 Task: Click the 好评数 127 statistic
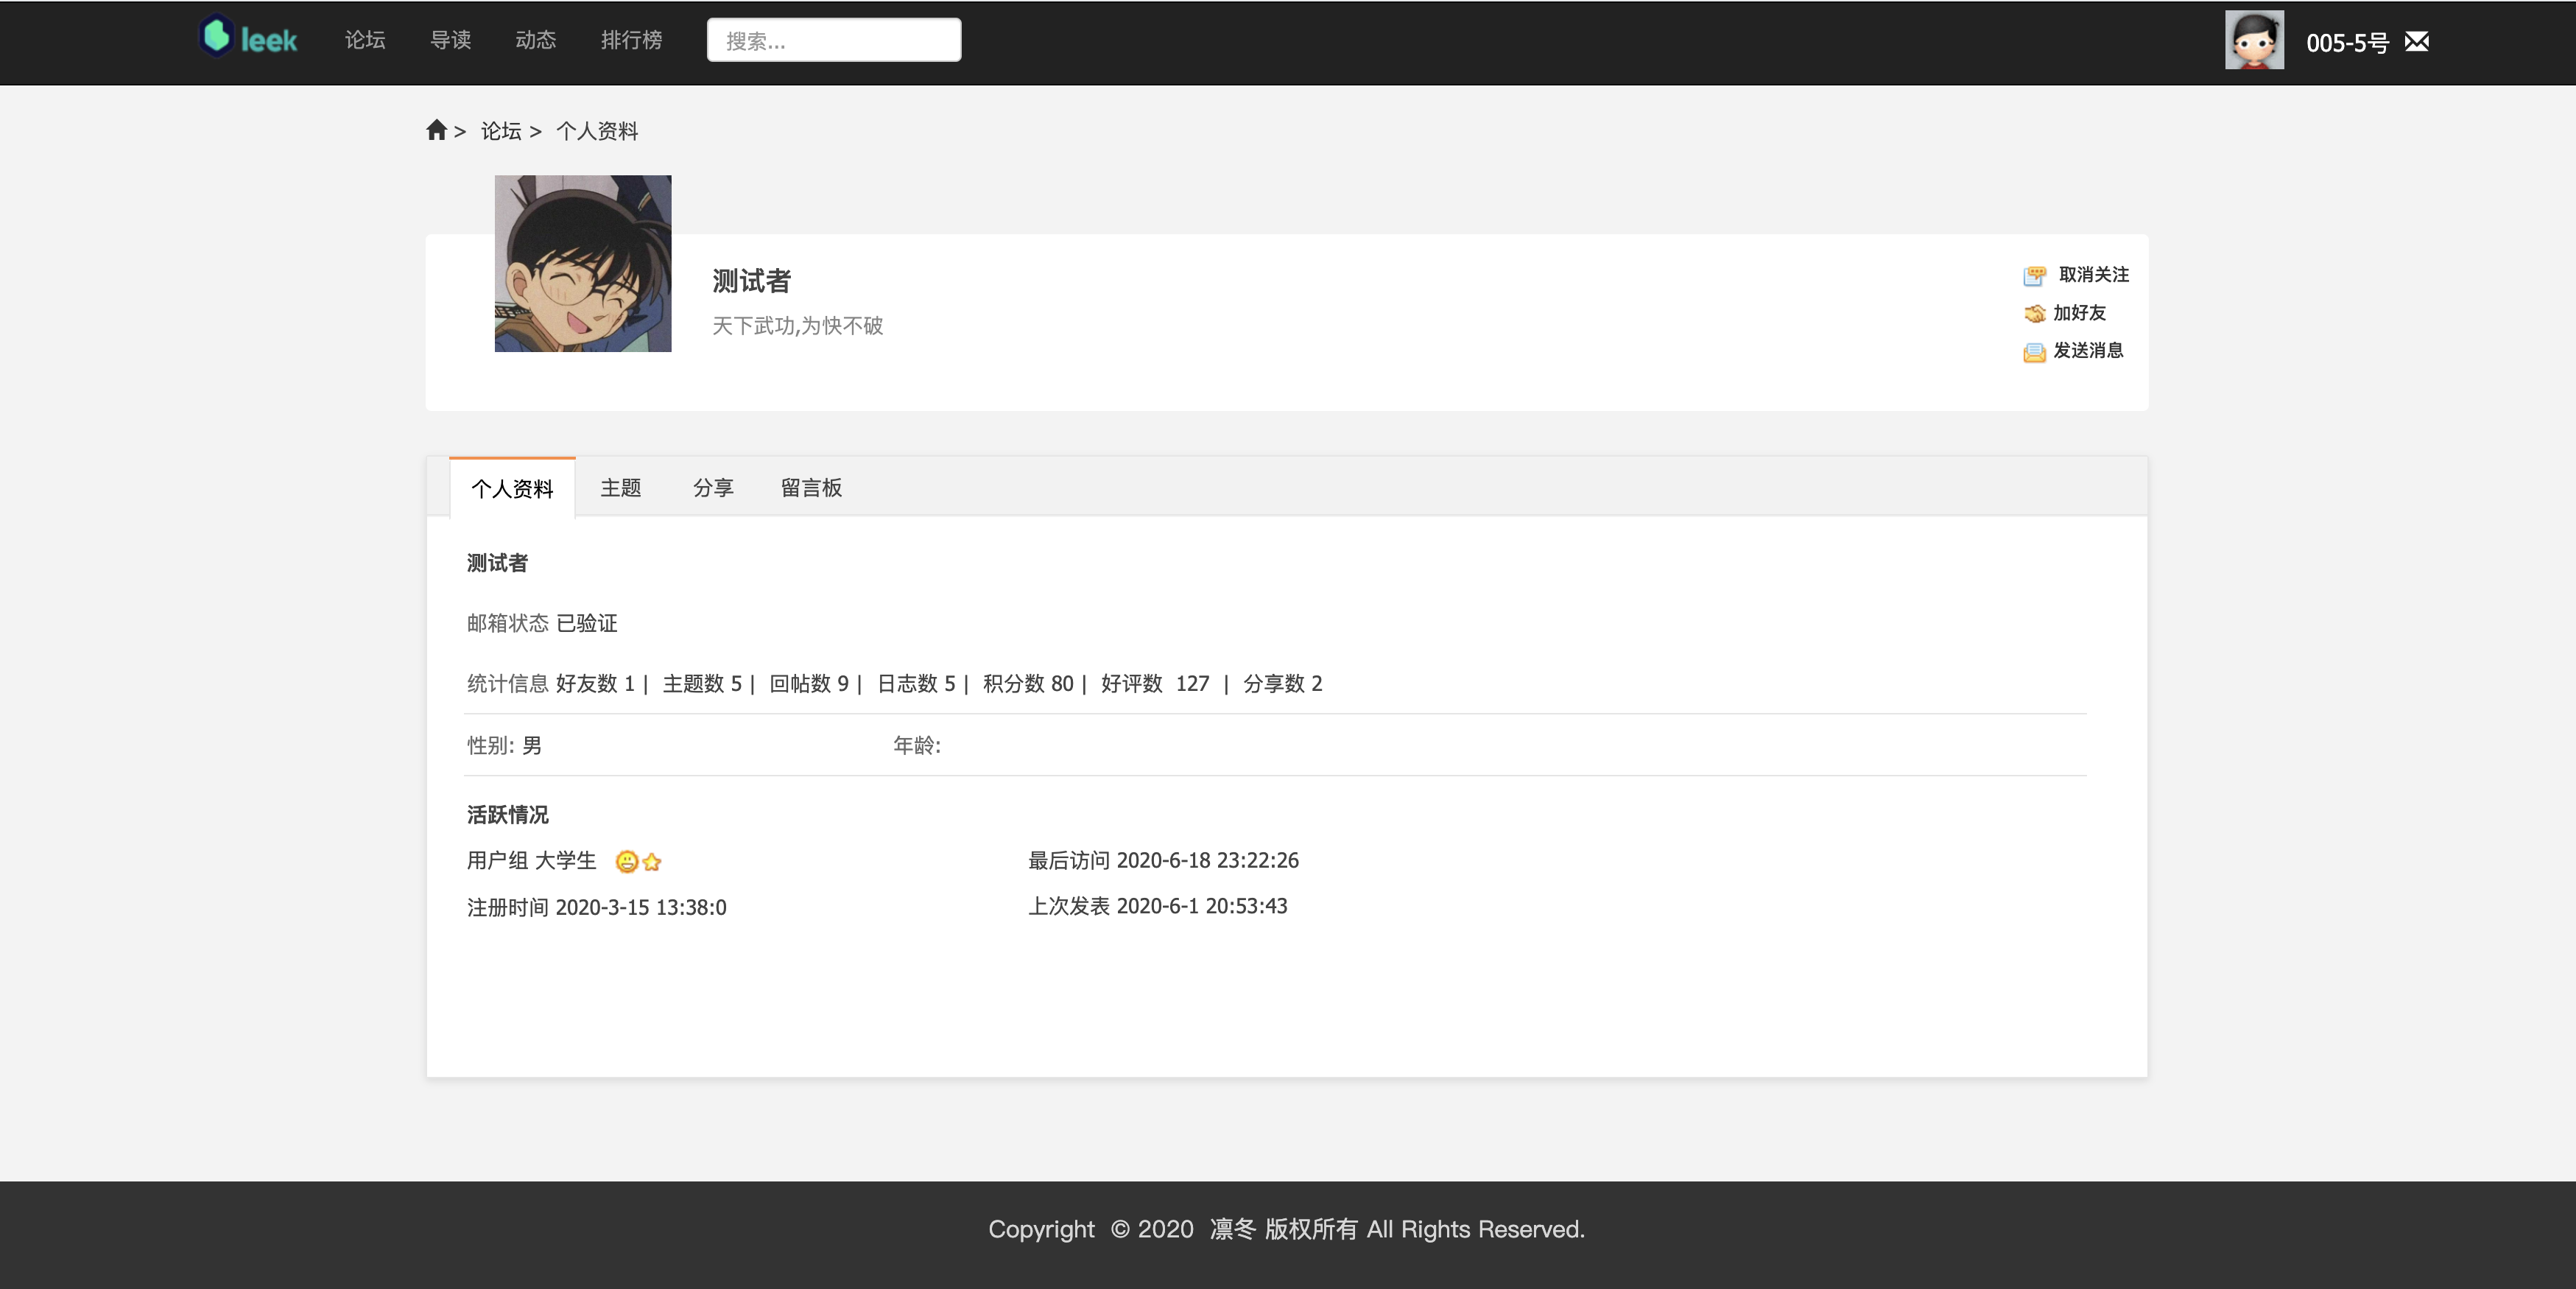point(1155,684)
